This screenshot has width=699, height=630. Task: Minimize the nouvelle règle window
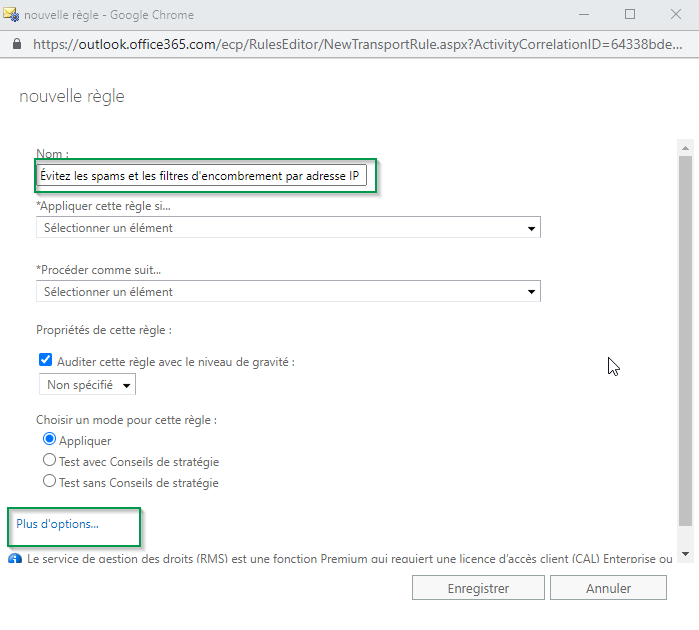click(x=585, y=15)
